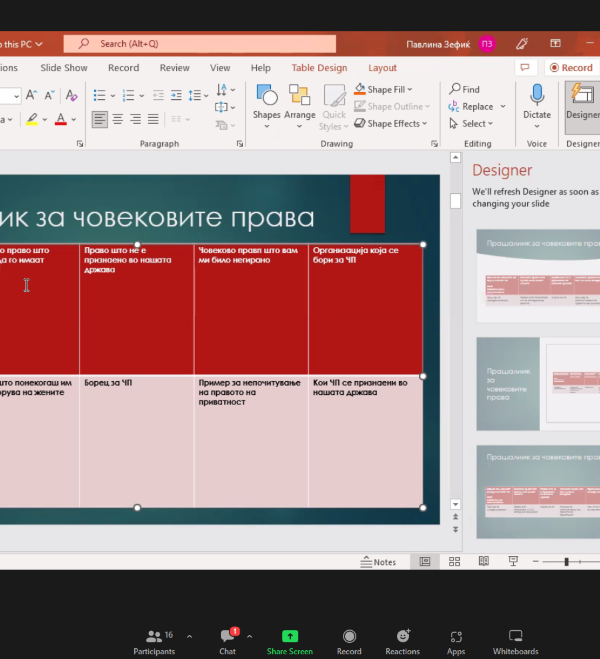Switch to Slide Sorter view
This screenshot has height=659, width=600.
click(454, 562)
